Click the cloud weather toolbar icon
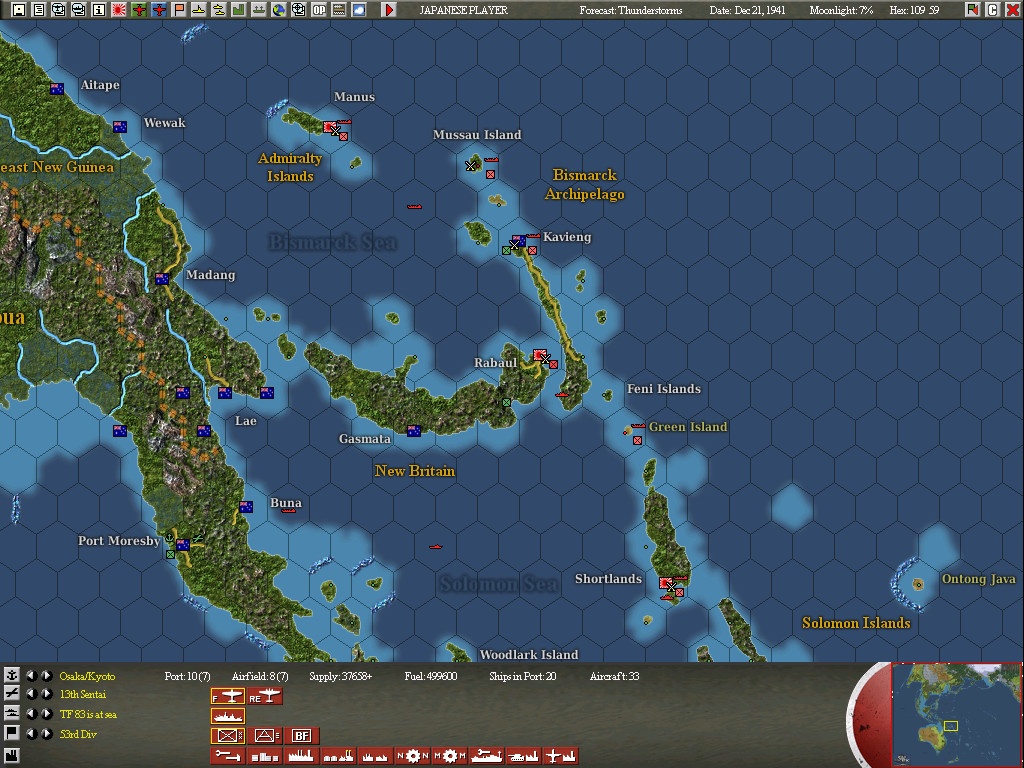The width and height of the screenshot is (1024, 768). (359, 10)
